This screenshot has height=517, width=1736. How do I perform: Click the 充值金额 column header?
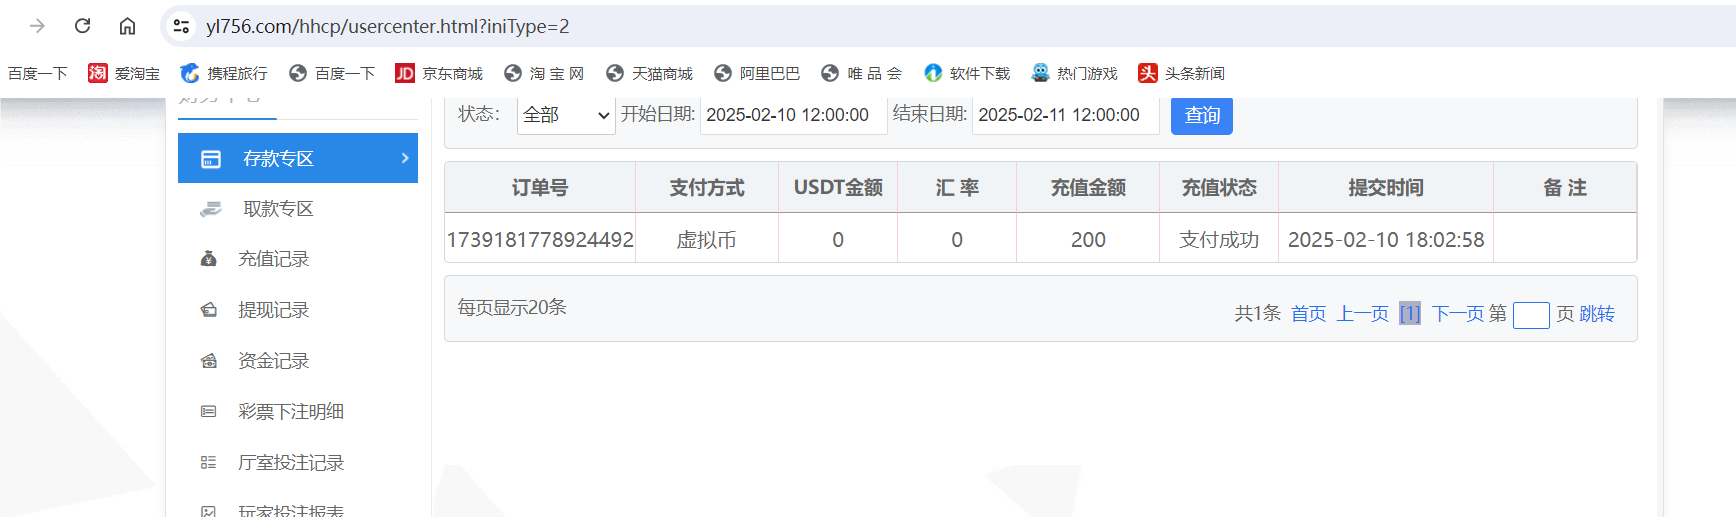(1088, 188)
